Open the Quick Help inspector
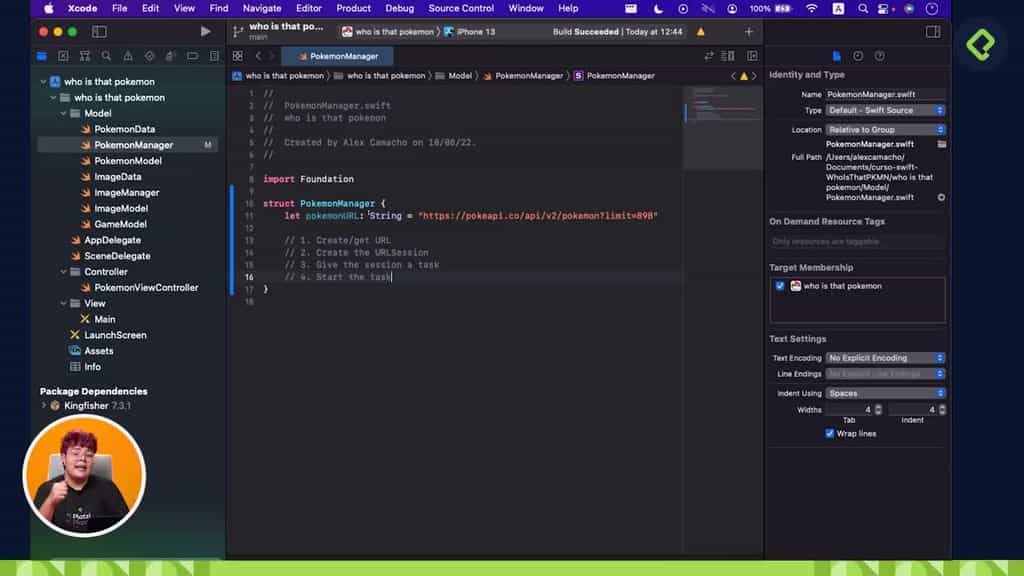The height and width of the screenshot is (576, 1024). click(x=879, y=56)
